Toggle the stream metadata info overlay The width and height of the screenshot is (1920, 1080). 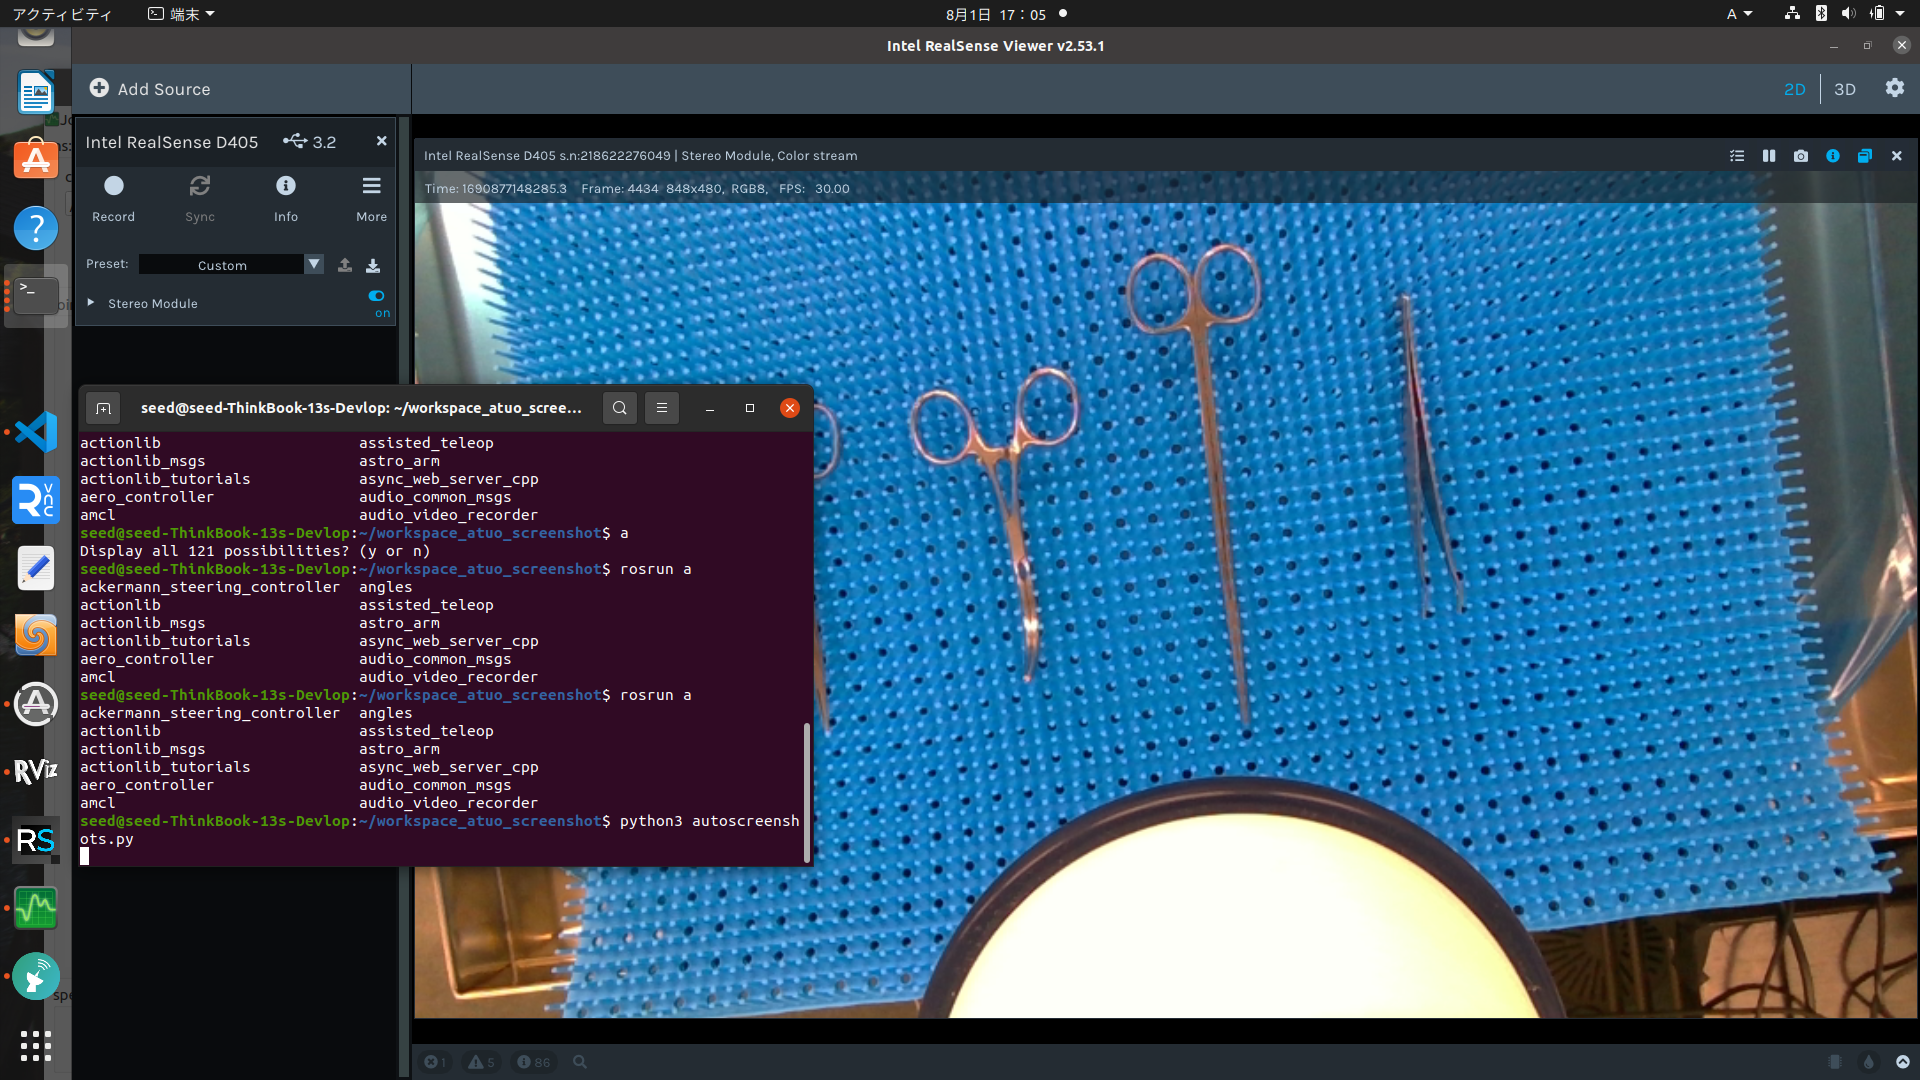tap(1833, 156)
